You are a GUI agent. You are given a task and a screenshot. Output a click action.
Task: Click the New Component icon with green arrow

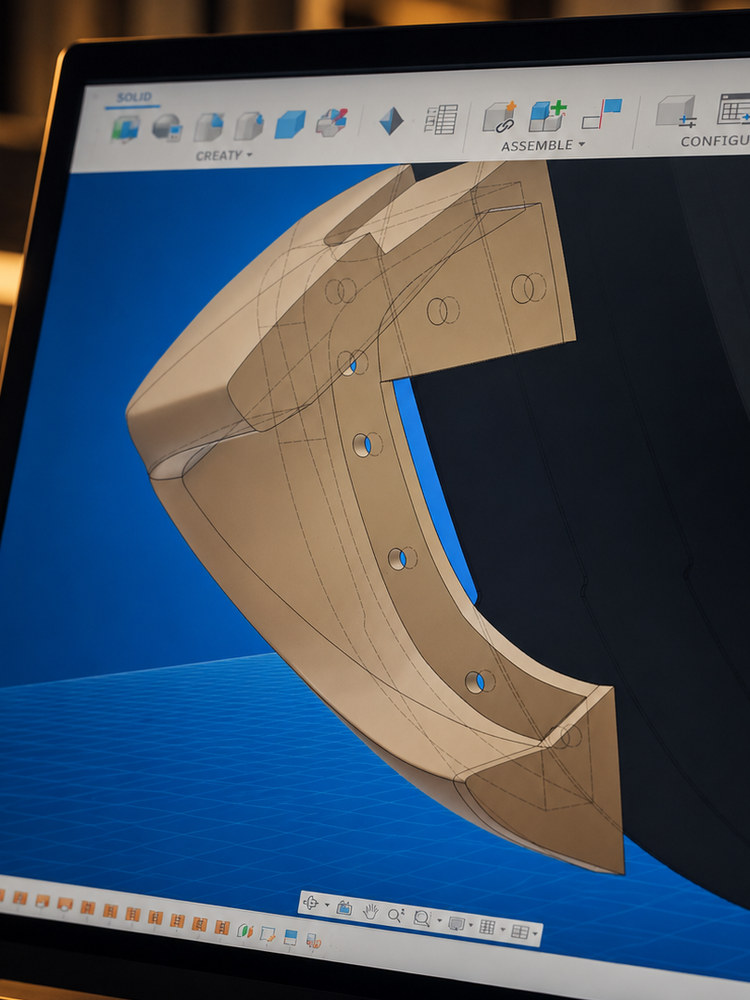click(126, 128)
